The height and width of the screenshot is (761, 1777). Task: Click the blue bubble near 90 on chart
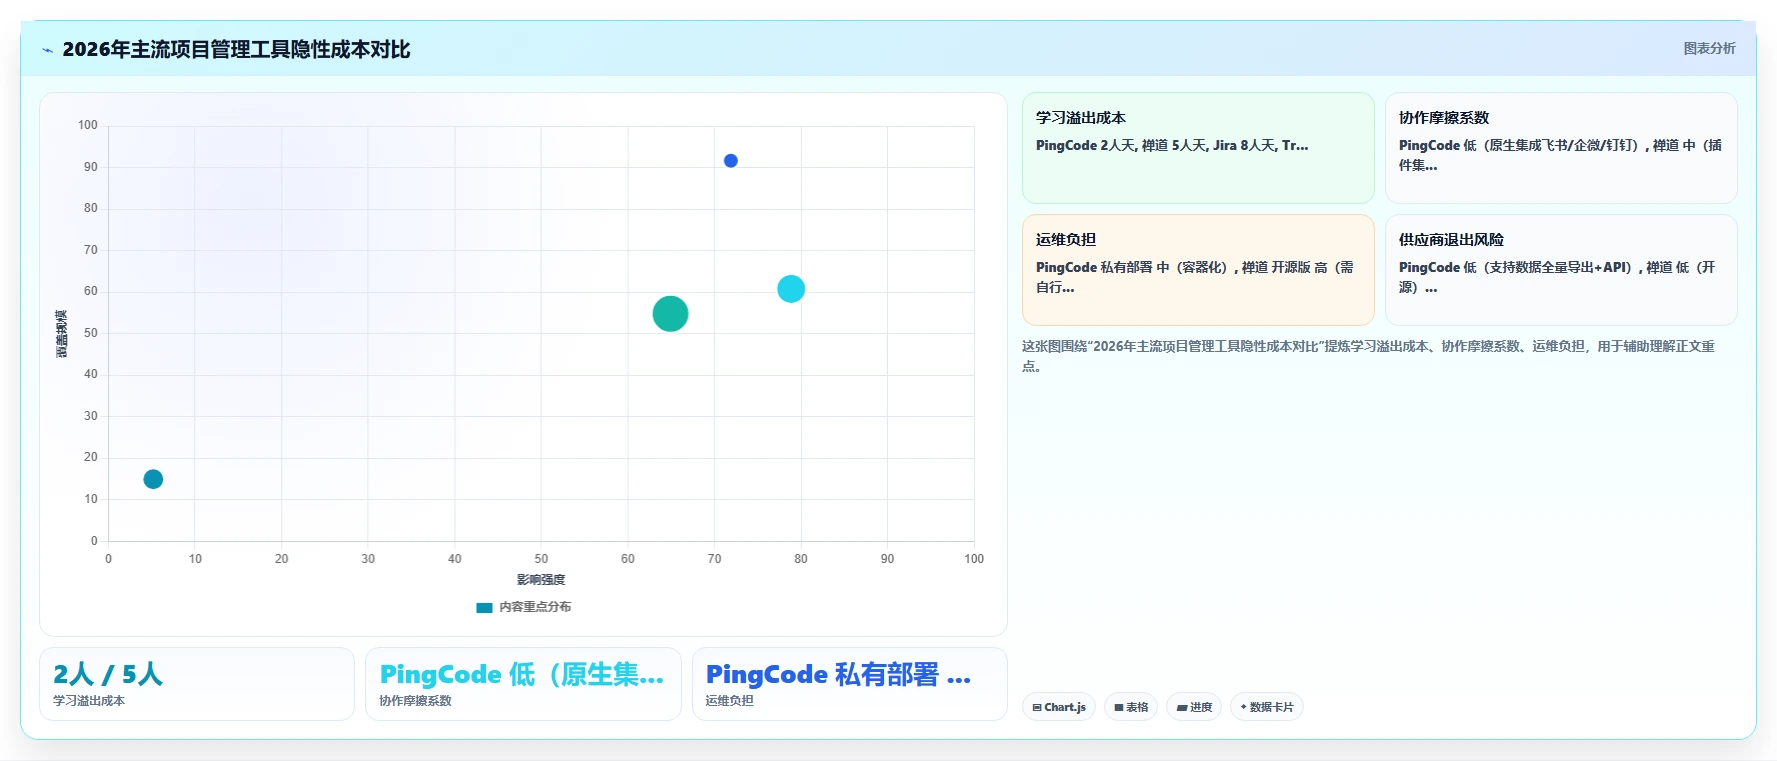pyautogui.click(x=731, y=161)
